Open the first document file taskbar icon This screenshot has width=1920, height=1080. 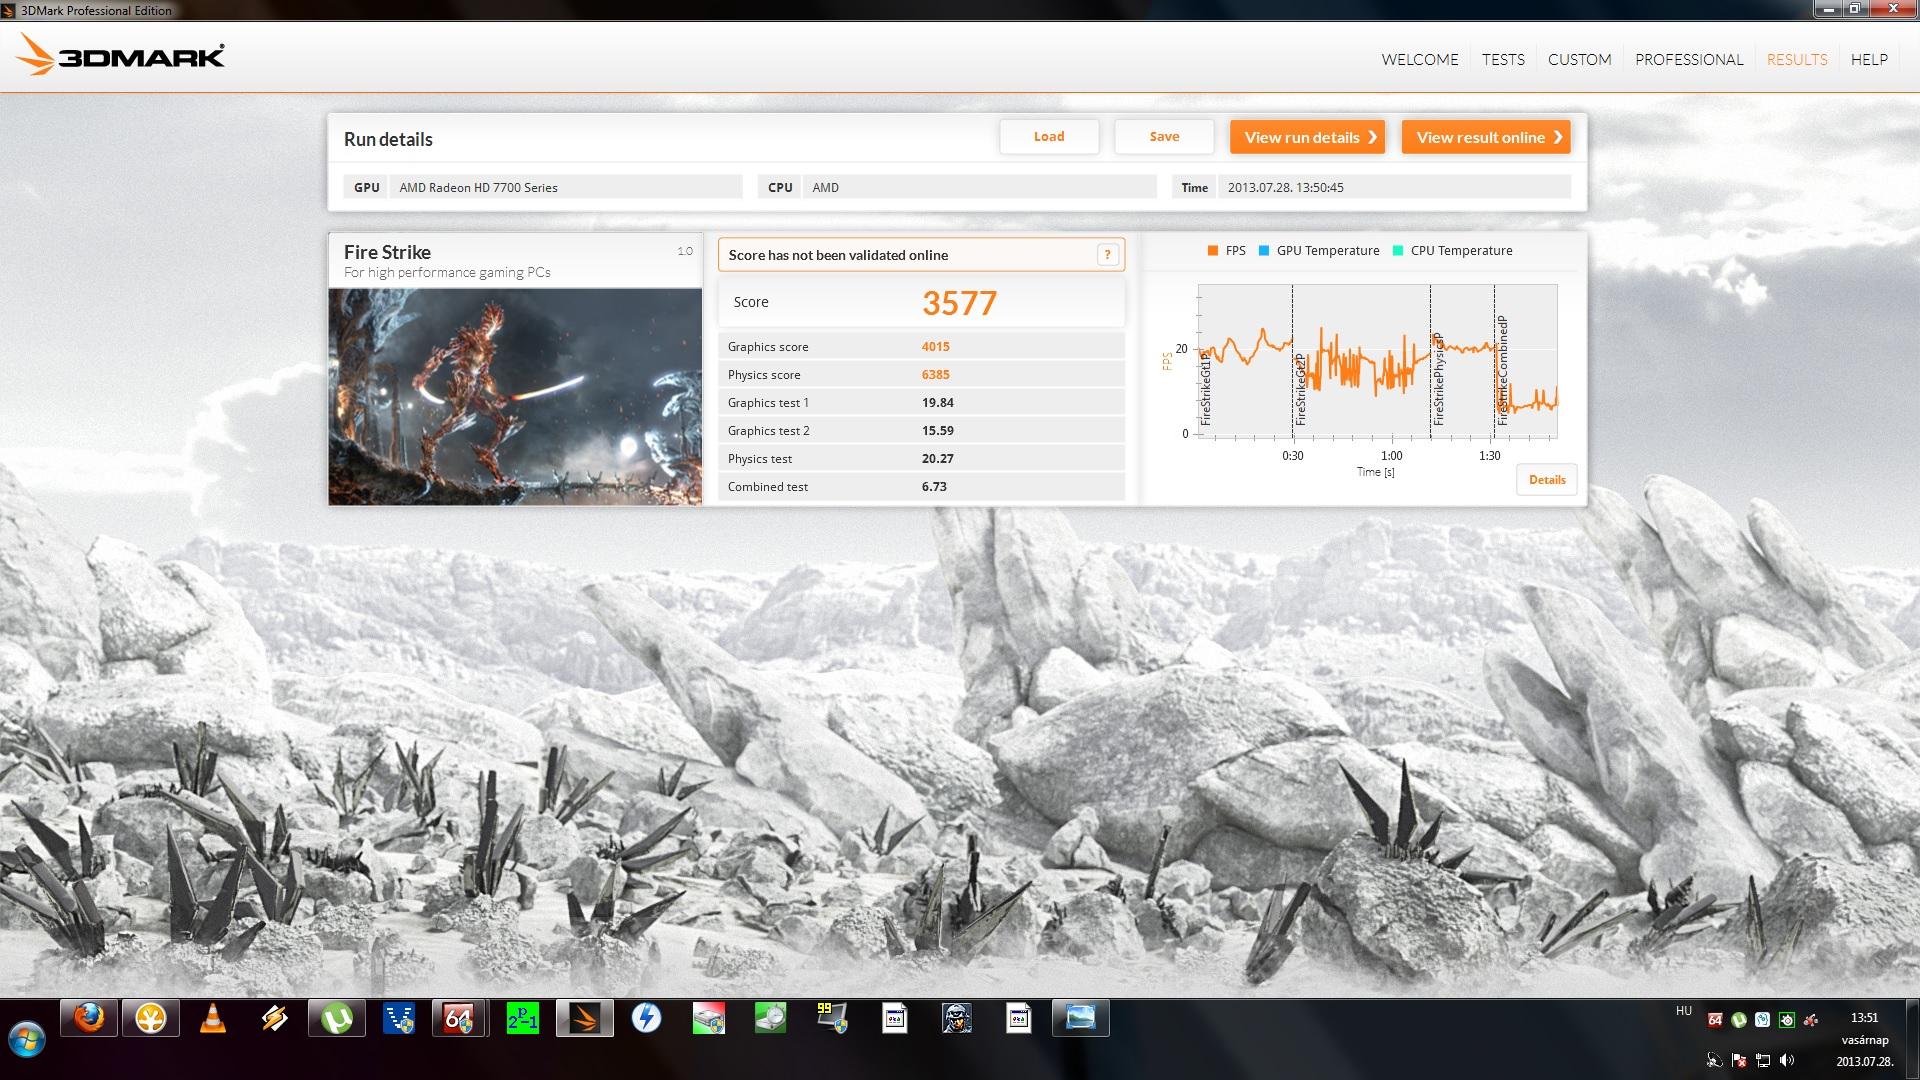pyautogui.click(x=895, y=1018)
